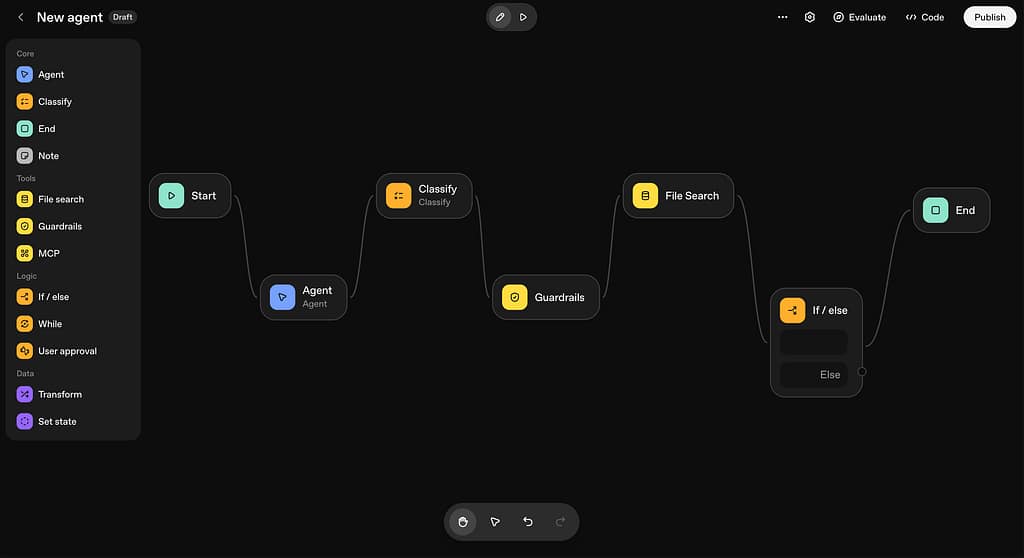The image size is (1024, 558).
Task: Undo the last canvas action
Action: tap(528, 522)
